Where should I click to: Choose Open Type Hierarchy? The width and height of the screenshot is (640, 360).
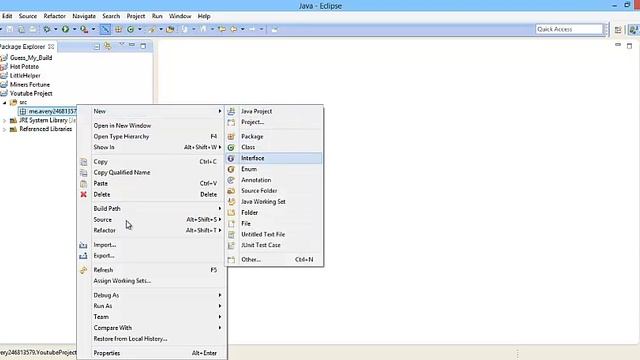pyautogui.click(x=152, y=136)
